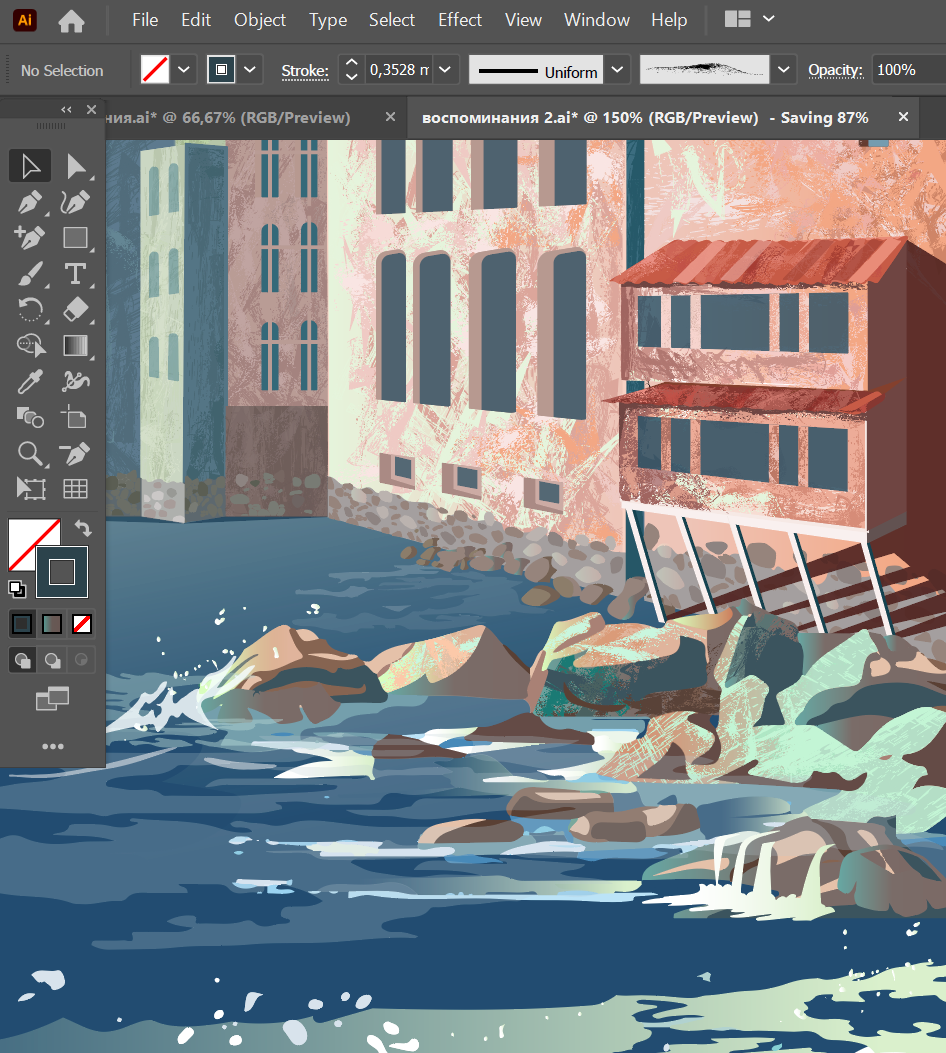Pick the Paintbrush tool
The image size is (946, 1053).
[x=30, y=274]
